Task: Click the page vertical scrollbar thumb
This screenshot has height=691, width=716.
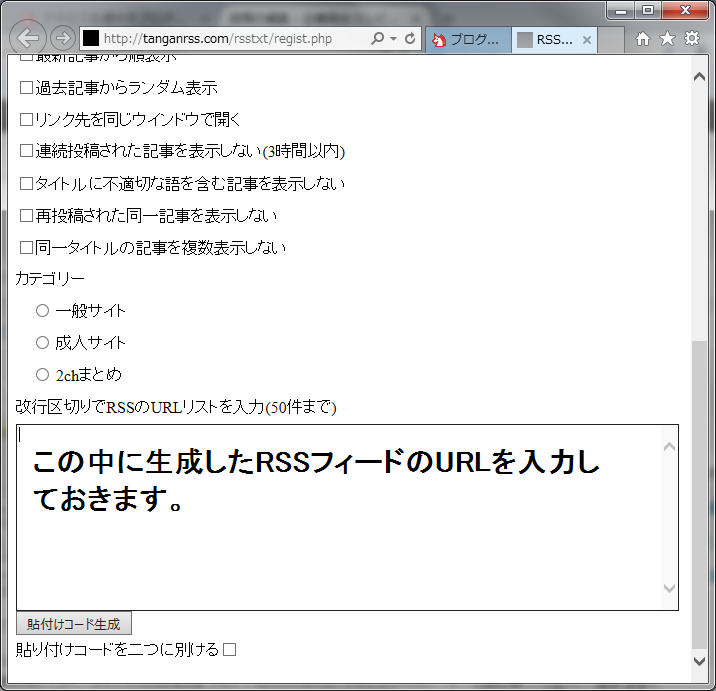Action: (700, 494)
